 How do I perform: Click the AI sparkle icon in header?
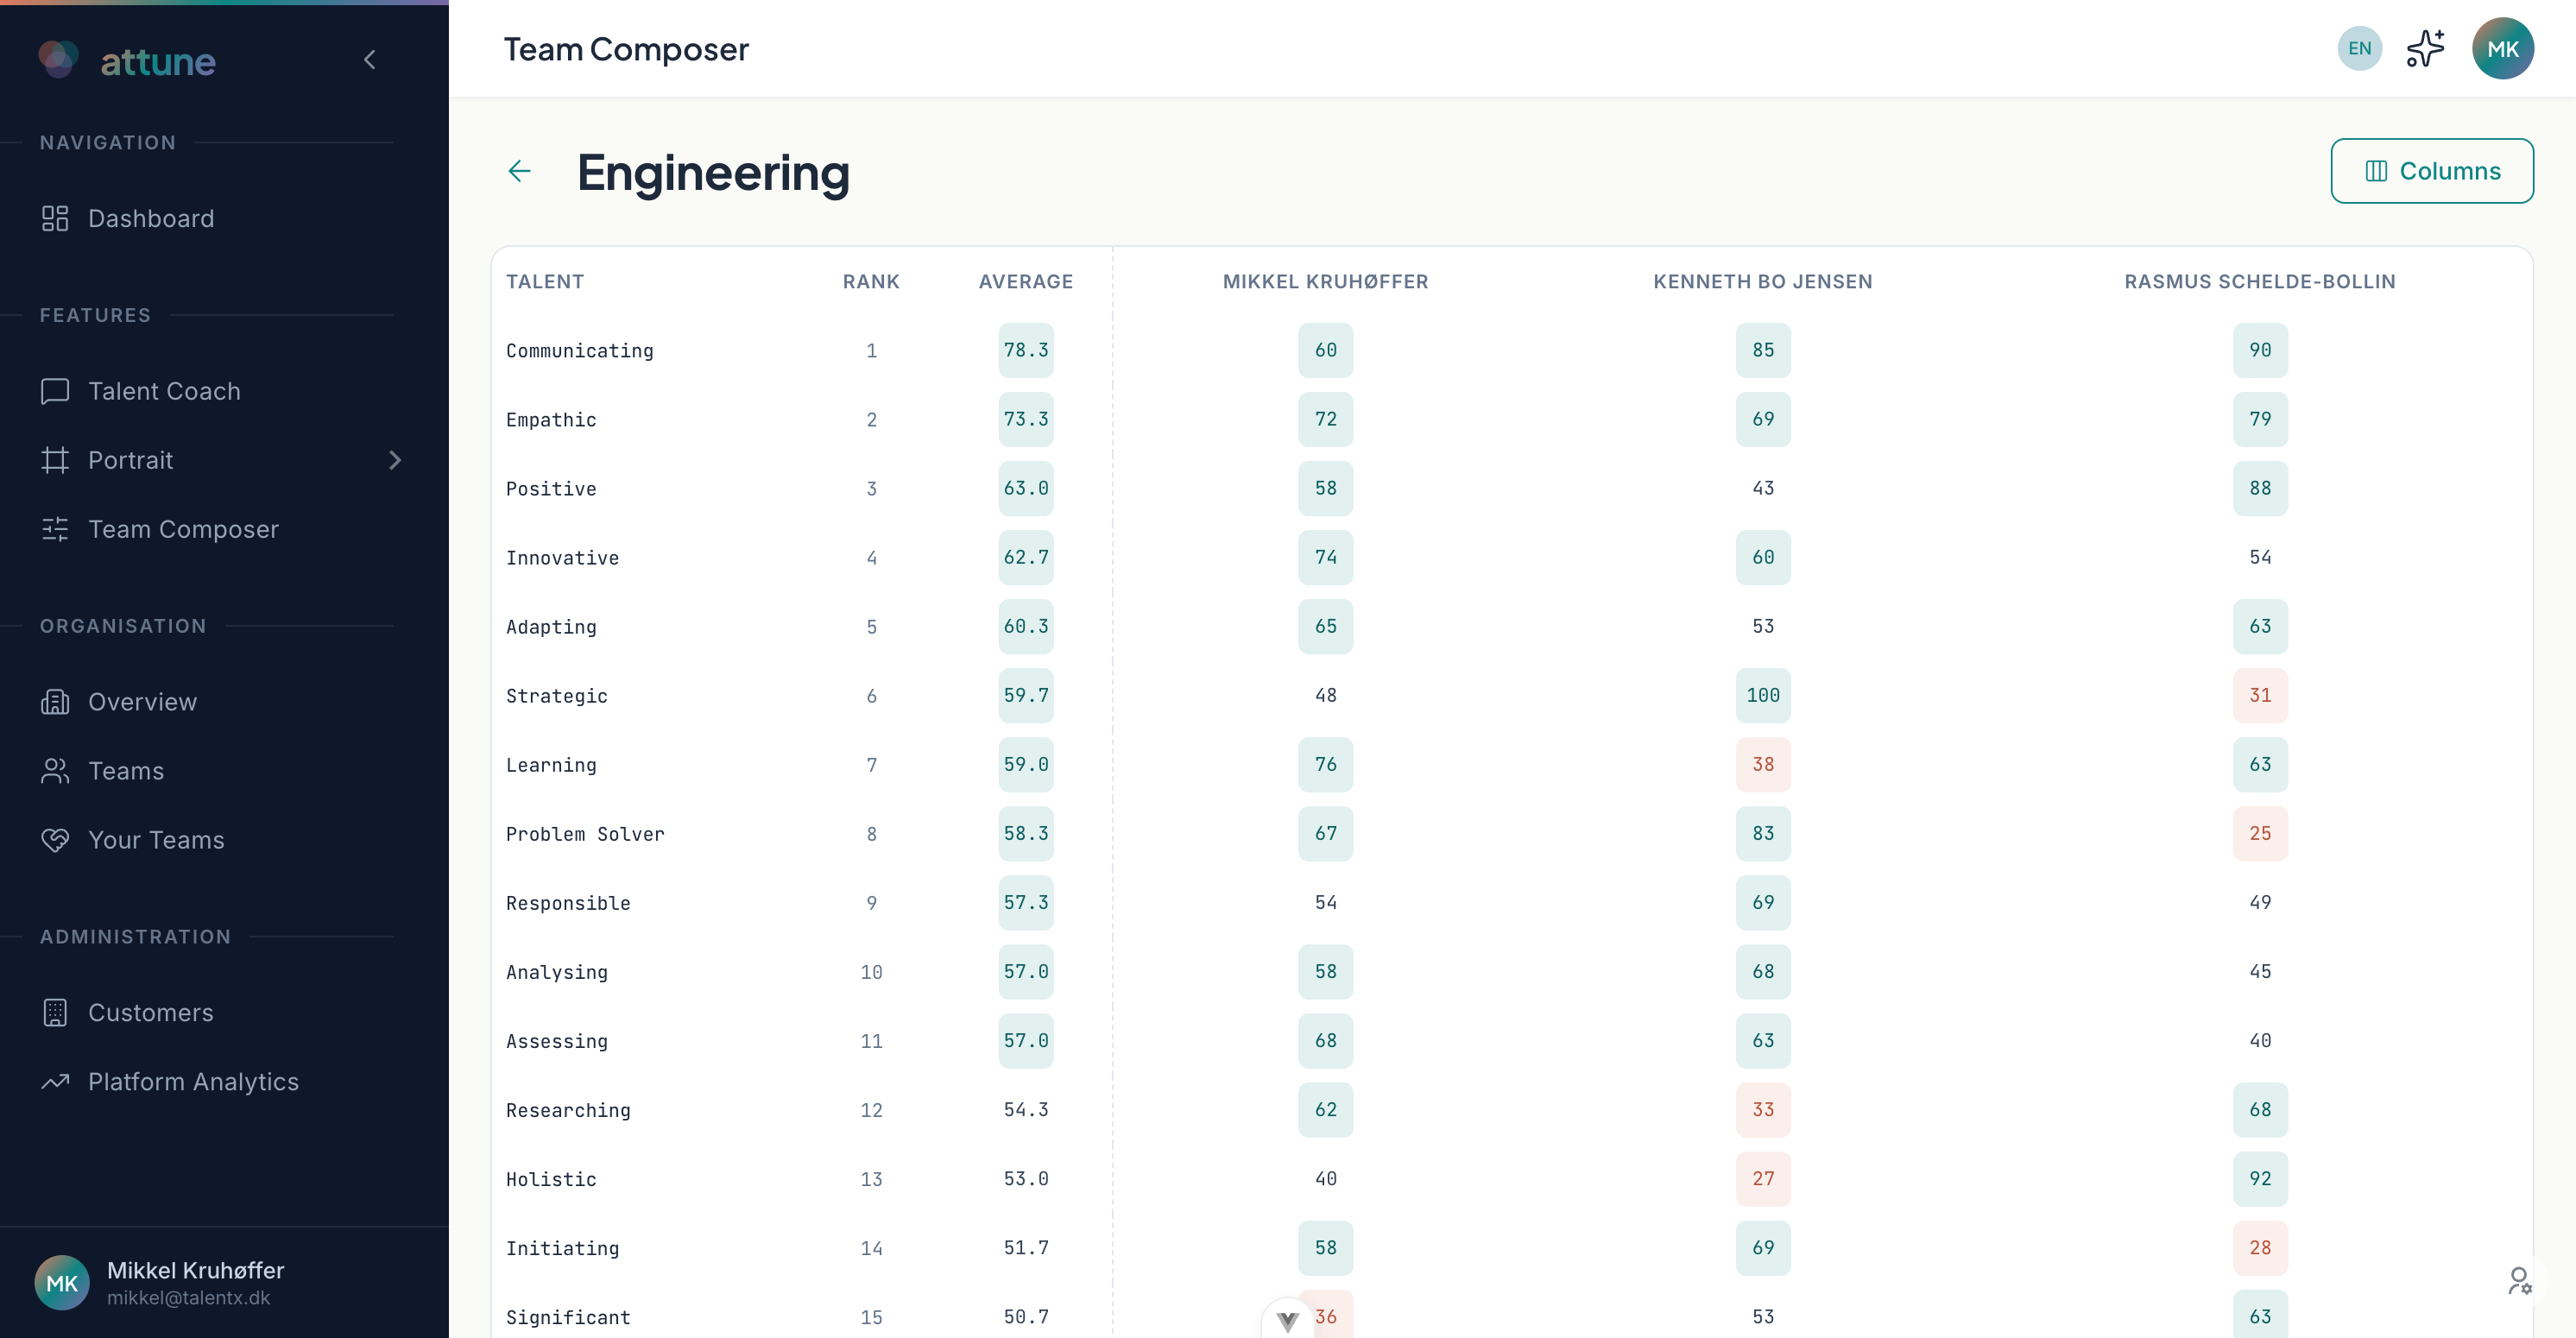2426,47
